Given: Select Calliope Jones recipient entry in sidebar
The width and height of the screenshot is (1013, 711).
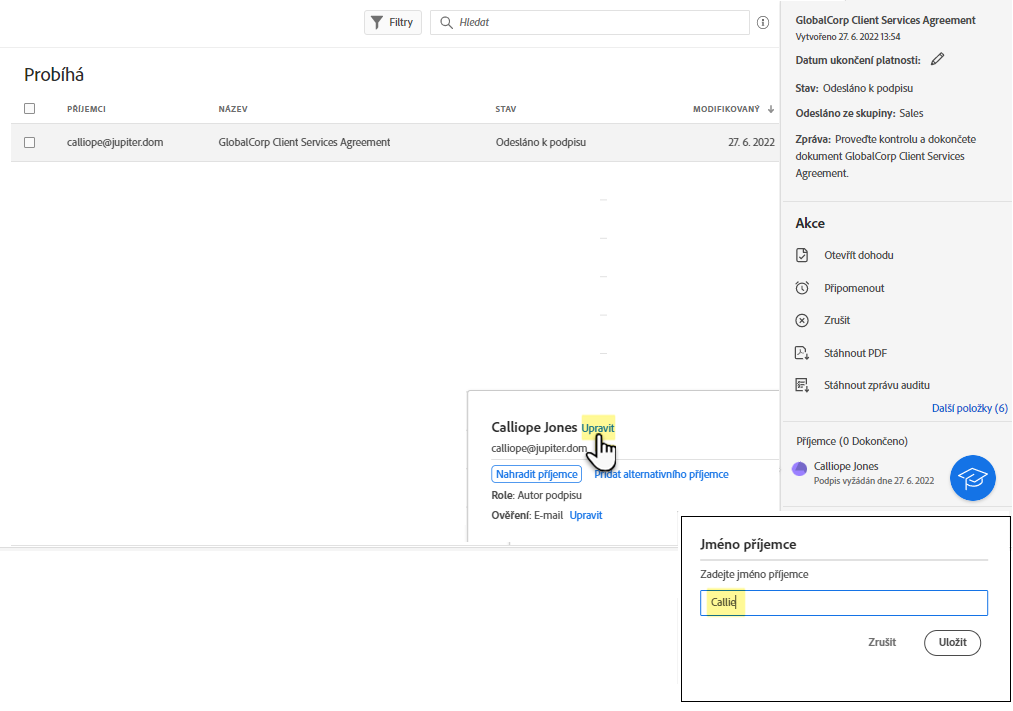Looking at the screenshot, I should (846, 467).
